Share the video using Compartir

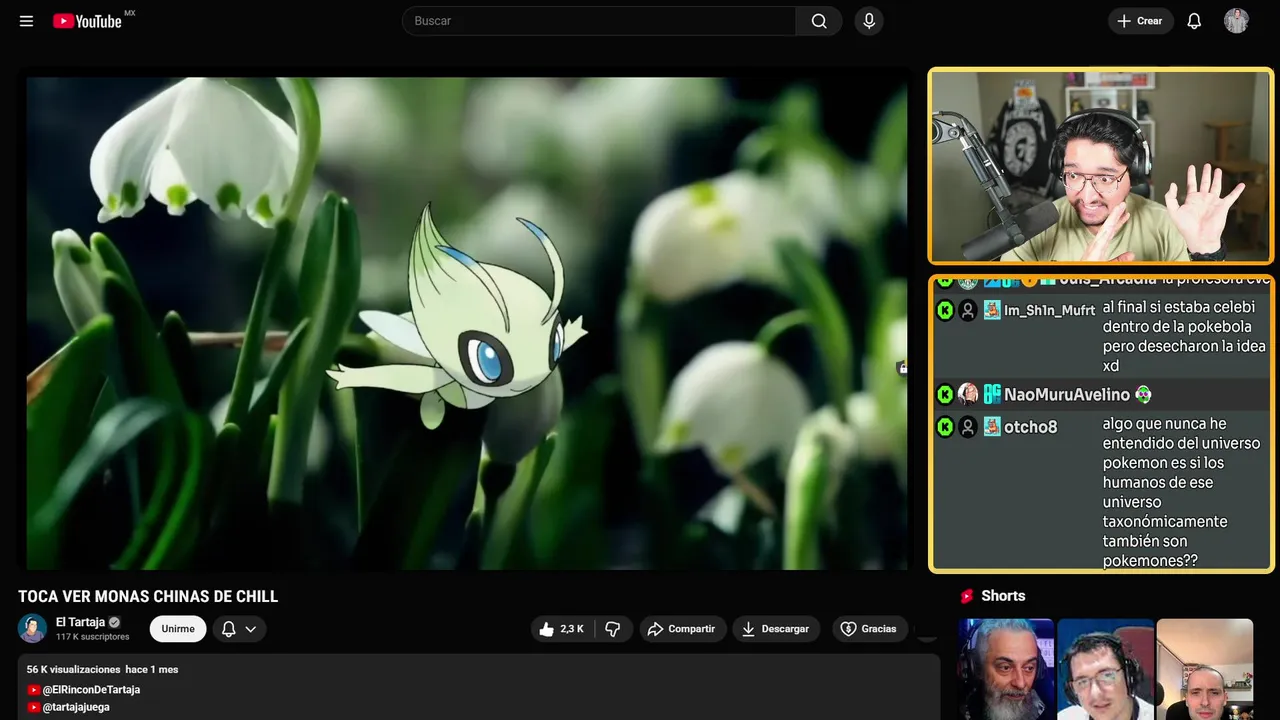click(682, 629)
